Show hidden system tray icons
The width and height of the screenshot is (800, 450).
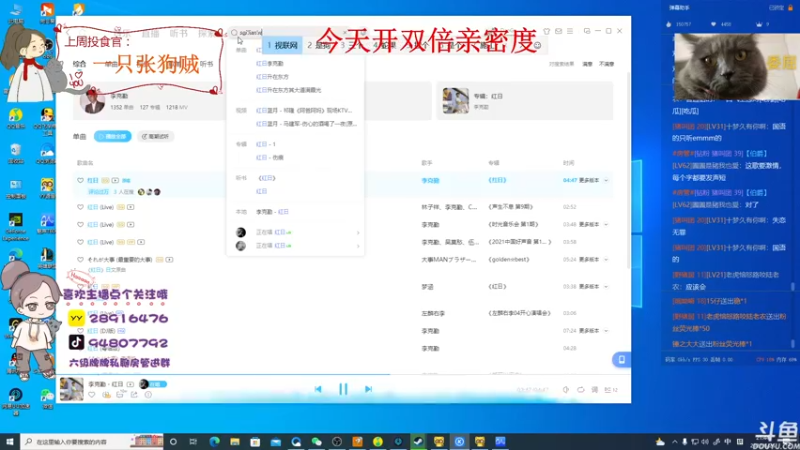pos(674,442)
